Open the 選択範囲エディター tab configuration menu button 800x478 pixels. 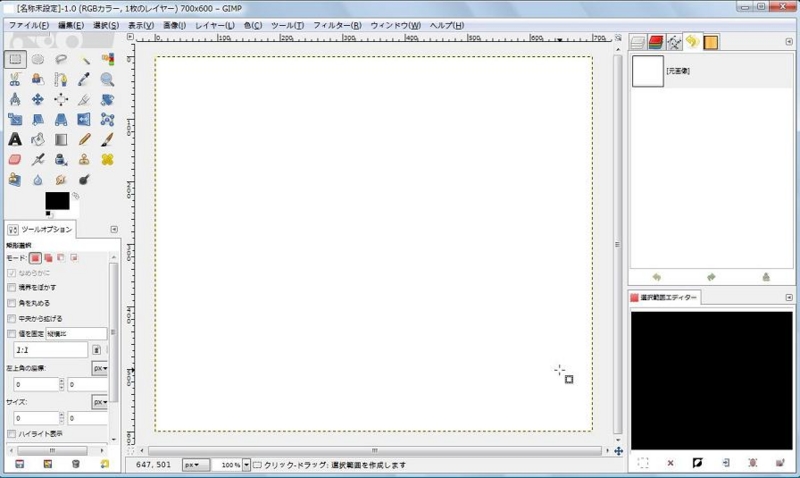(x=789, y=297)
